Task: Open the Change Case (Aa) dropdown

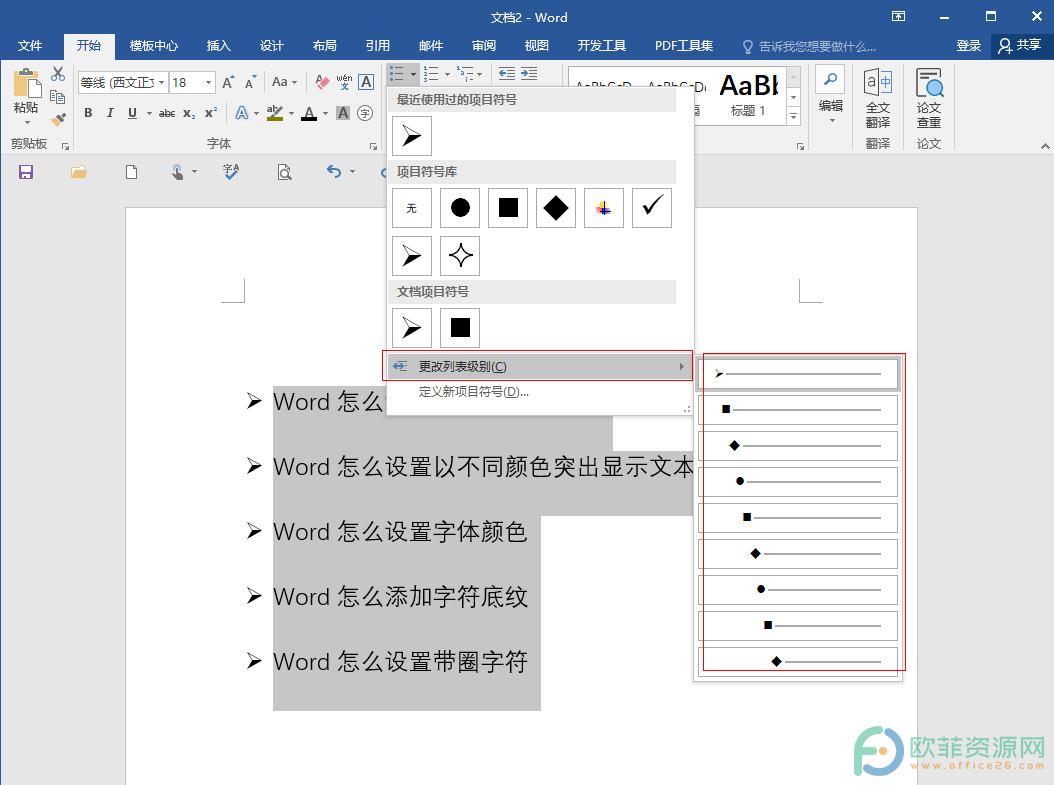Action: point(284,82)
